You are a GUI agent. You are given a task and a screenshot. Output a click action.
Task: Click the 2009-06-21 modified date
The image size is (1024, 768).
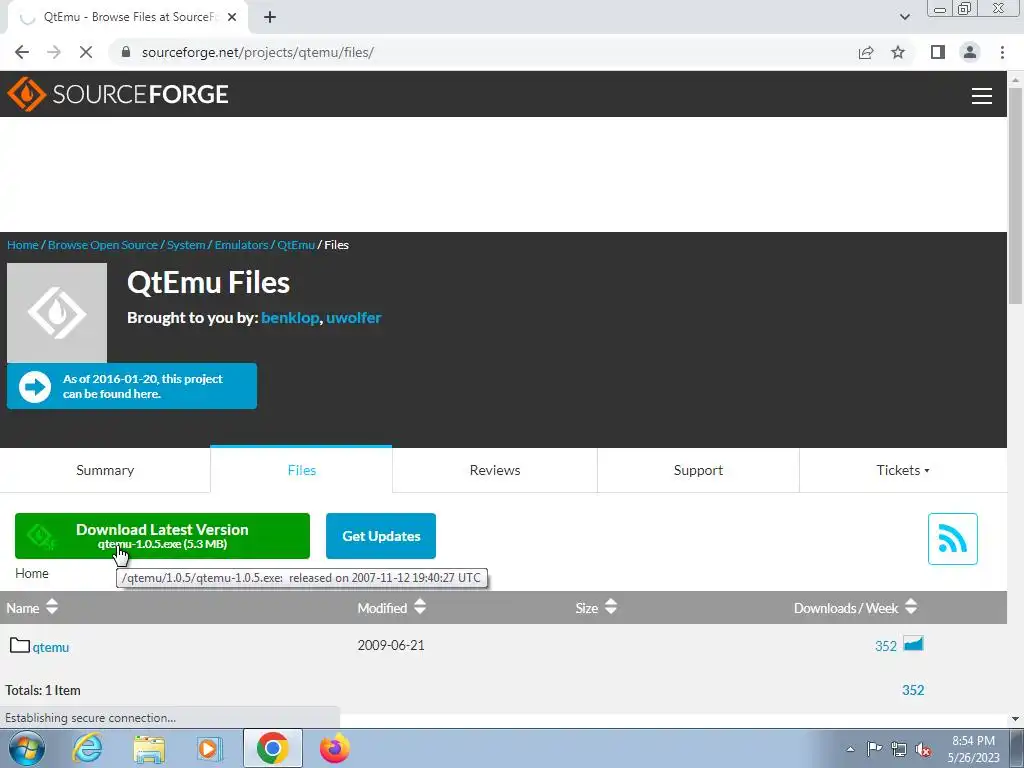point(391,645)
